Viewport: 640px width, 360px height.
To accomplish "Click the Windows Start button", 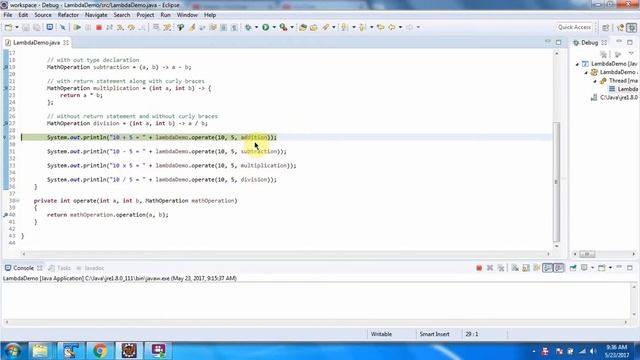I will tap(13, 351).
